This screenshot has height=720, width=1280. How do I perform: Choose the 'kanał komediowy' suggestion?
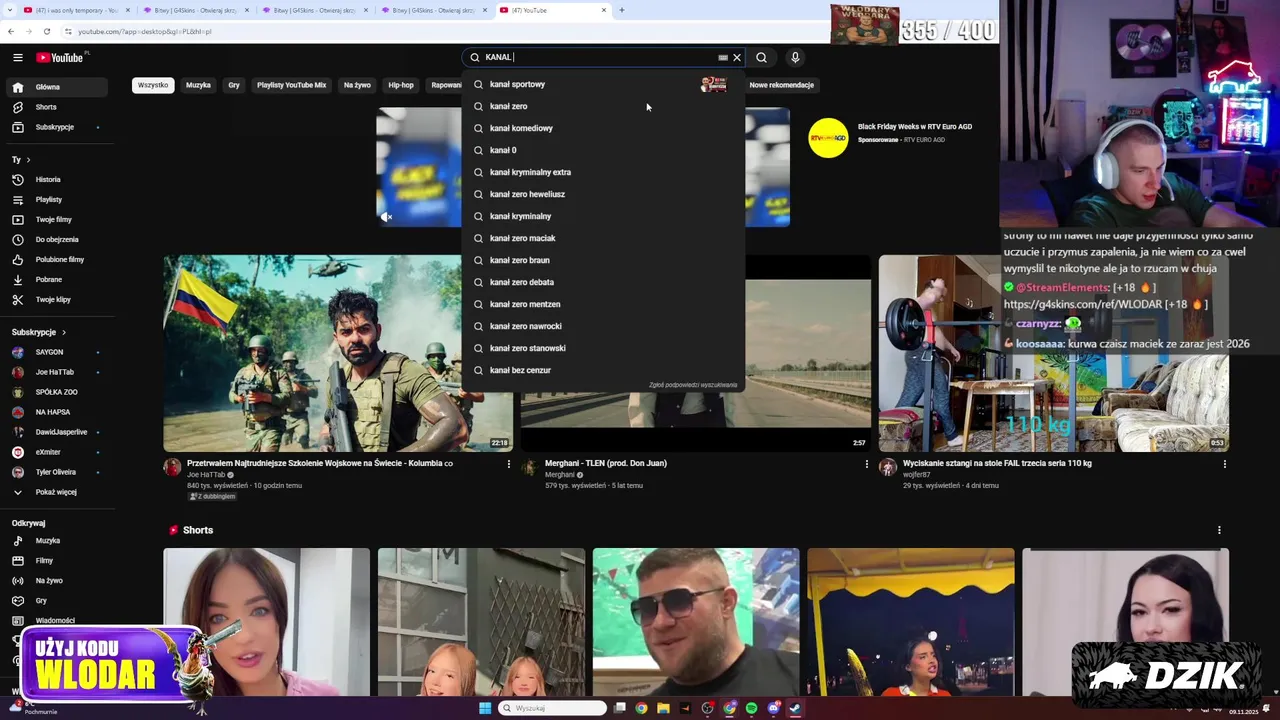tap(603, 128)
